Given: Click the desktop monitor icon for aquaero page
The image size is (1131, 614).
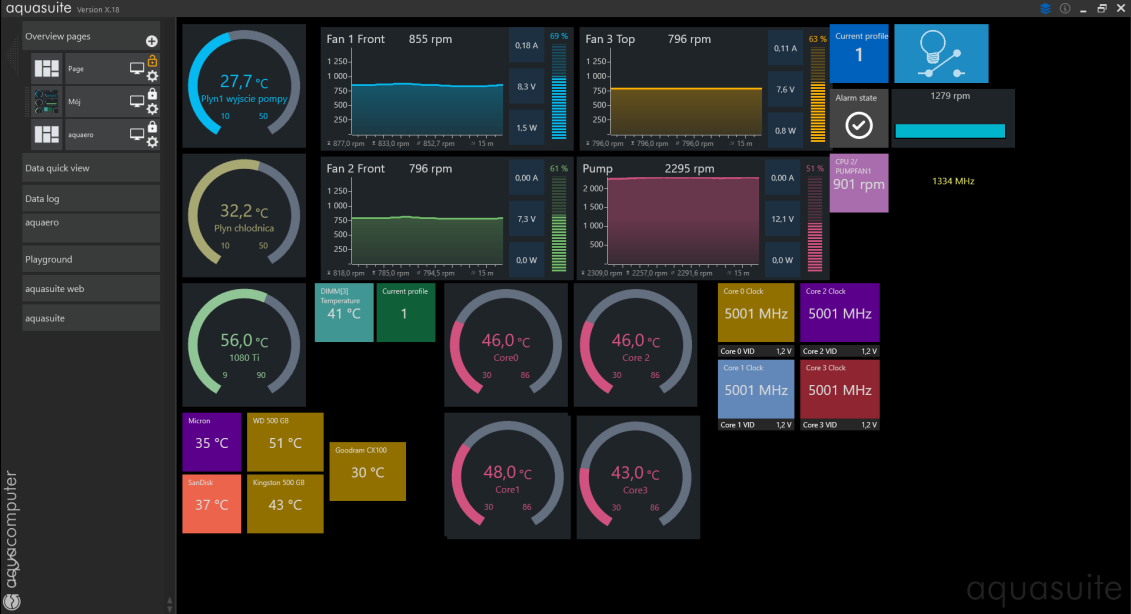Looking at the screenshot, I should point(136,134).
